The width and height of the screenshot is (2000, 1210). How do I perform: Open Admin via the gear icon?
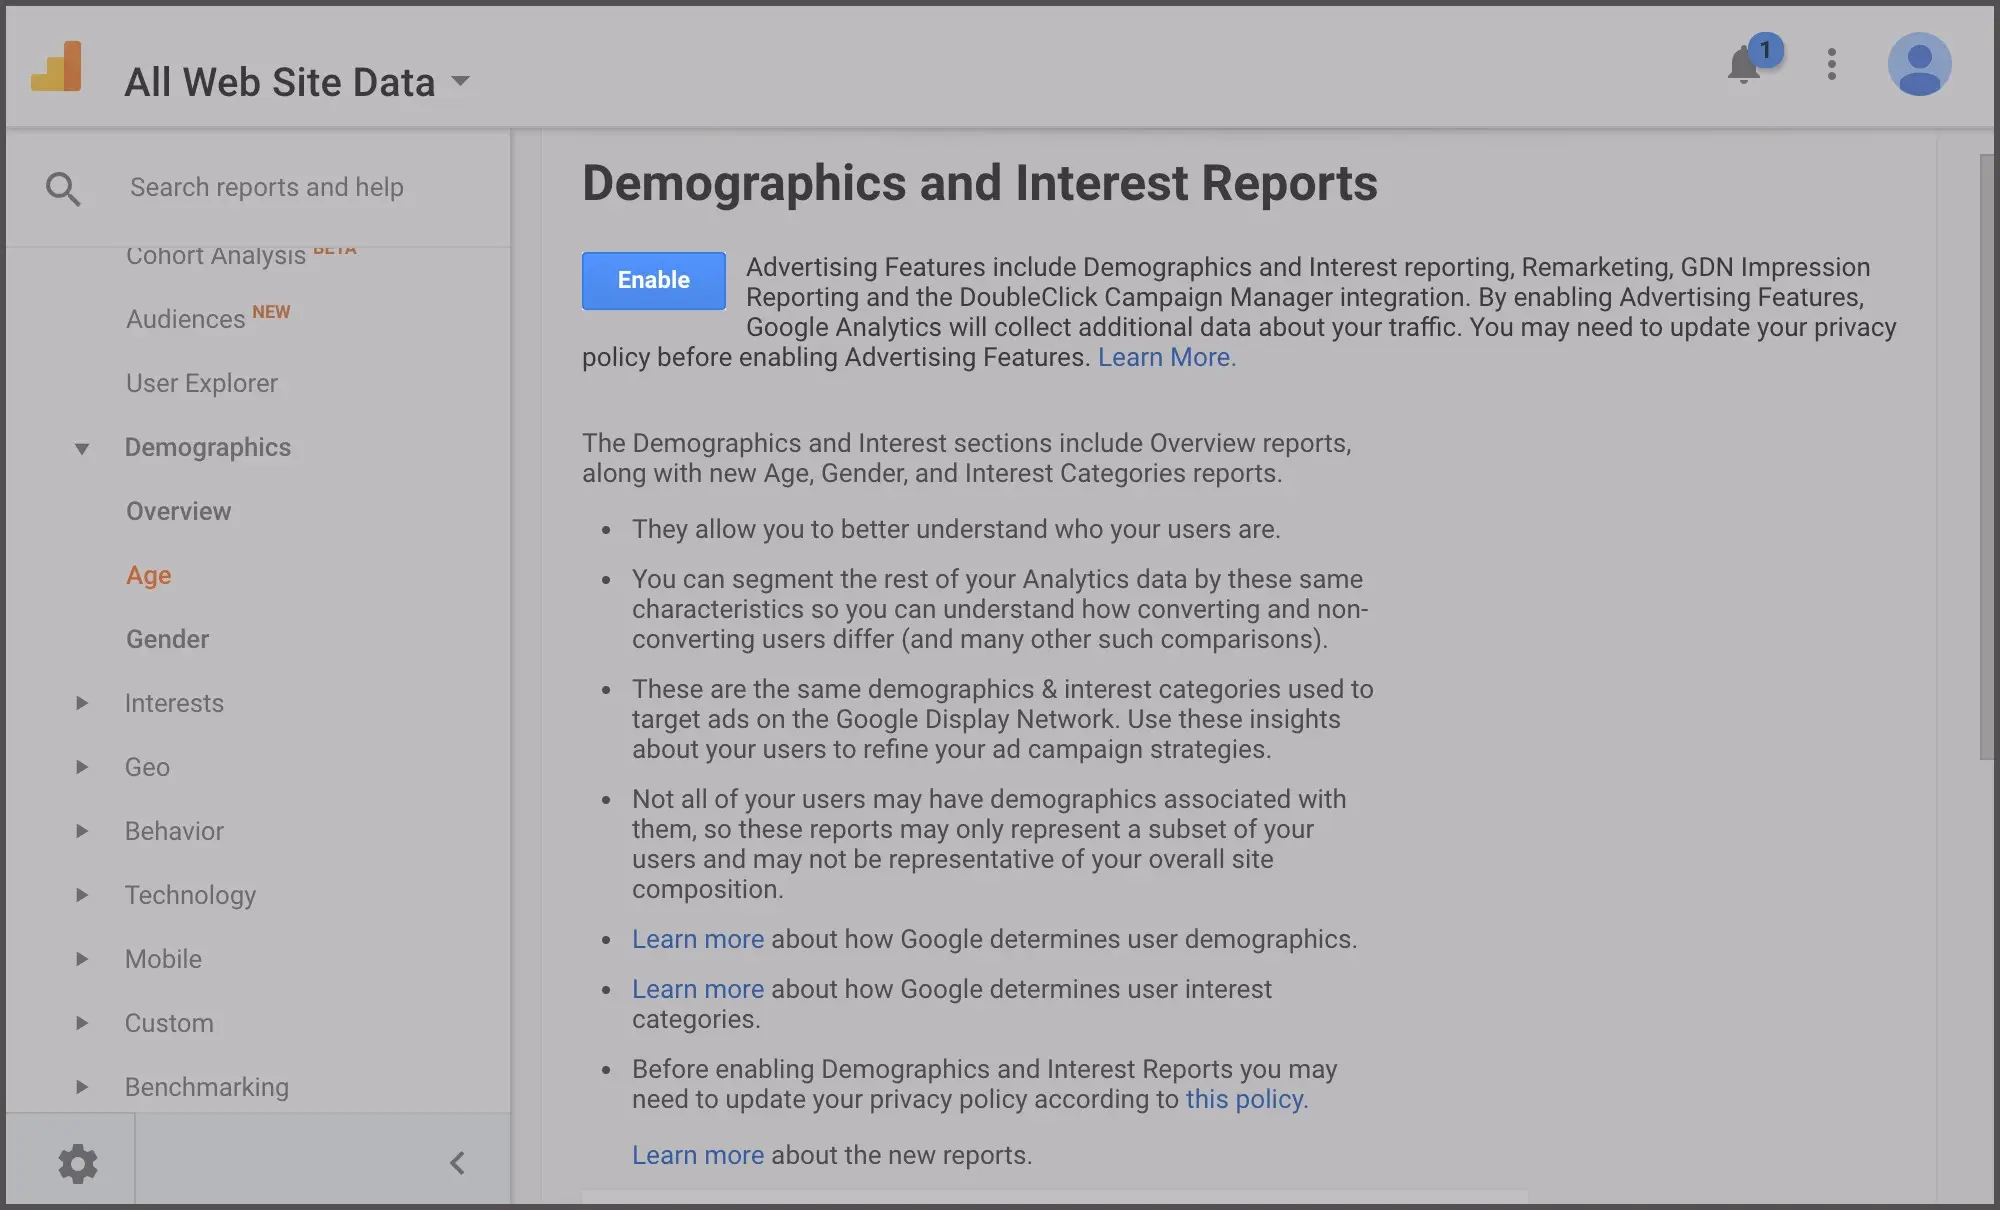[x=78, y=1162]
